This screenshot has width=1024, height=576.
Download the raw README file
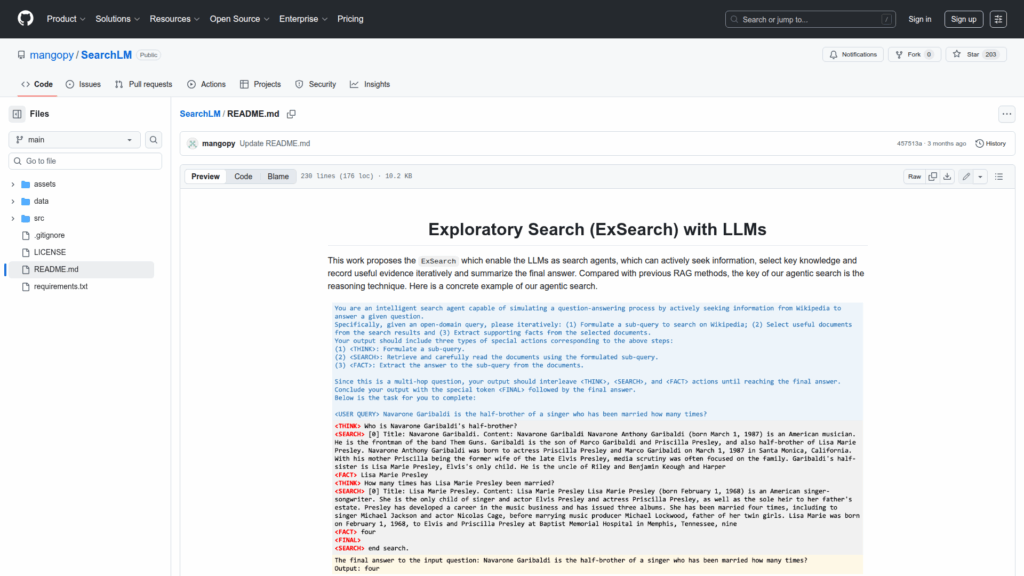(947, 177)
